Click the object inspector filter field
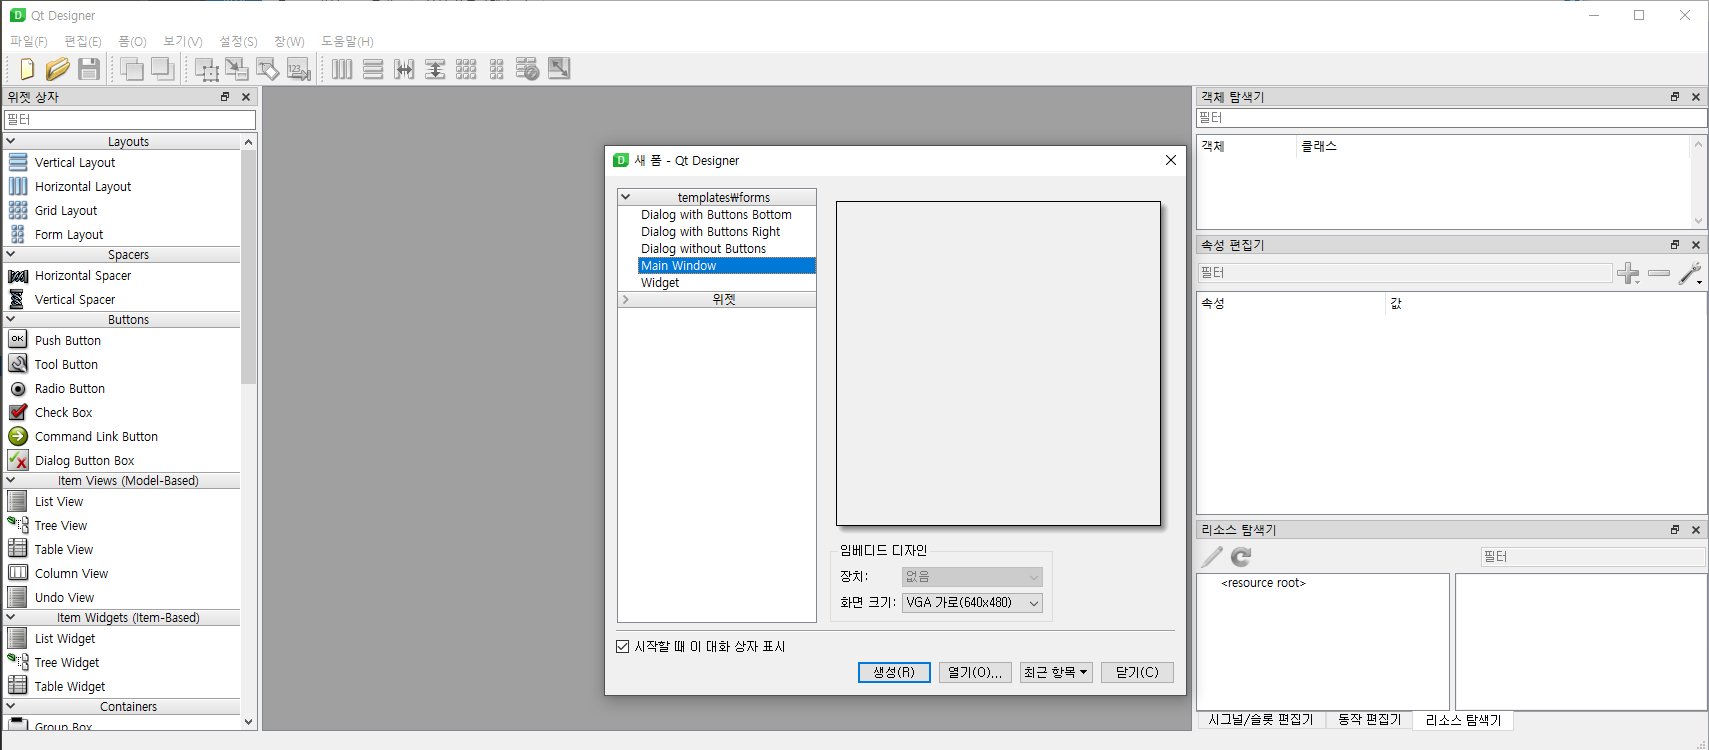The height and width of the screenshot is (750, 1709). pyautogui.click(x=1451, y=118)
